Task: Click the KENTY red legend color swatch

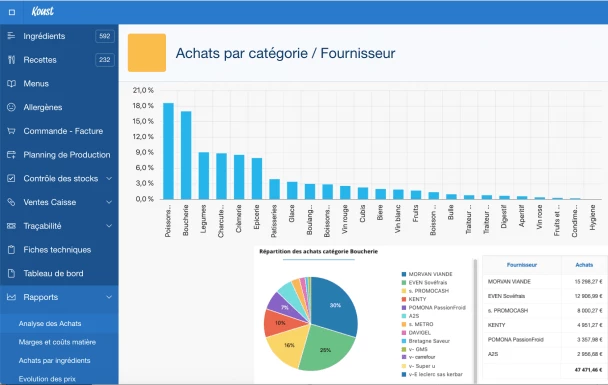Action: 404,299
